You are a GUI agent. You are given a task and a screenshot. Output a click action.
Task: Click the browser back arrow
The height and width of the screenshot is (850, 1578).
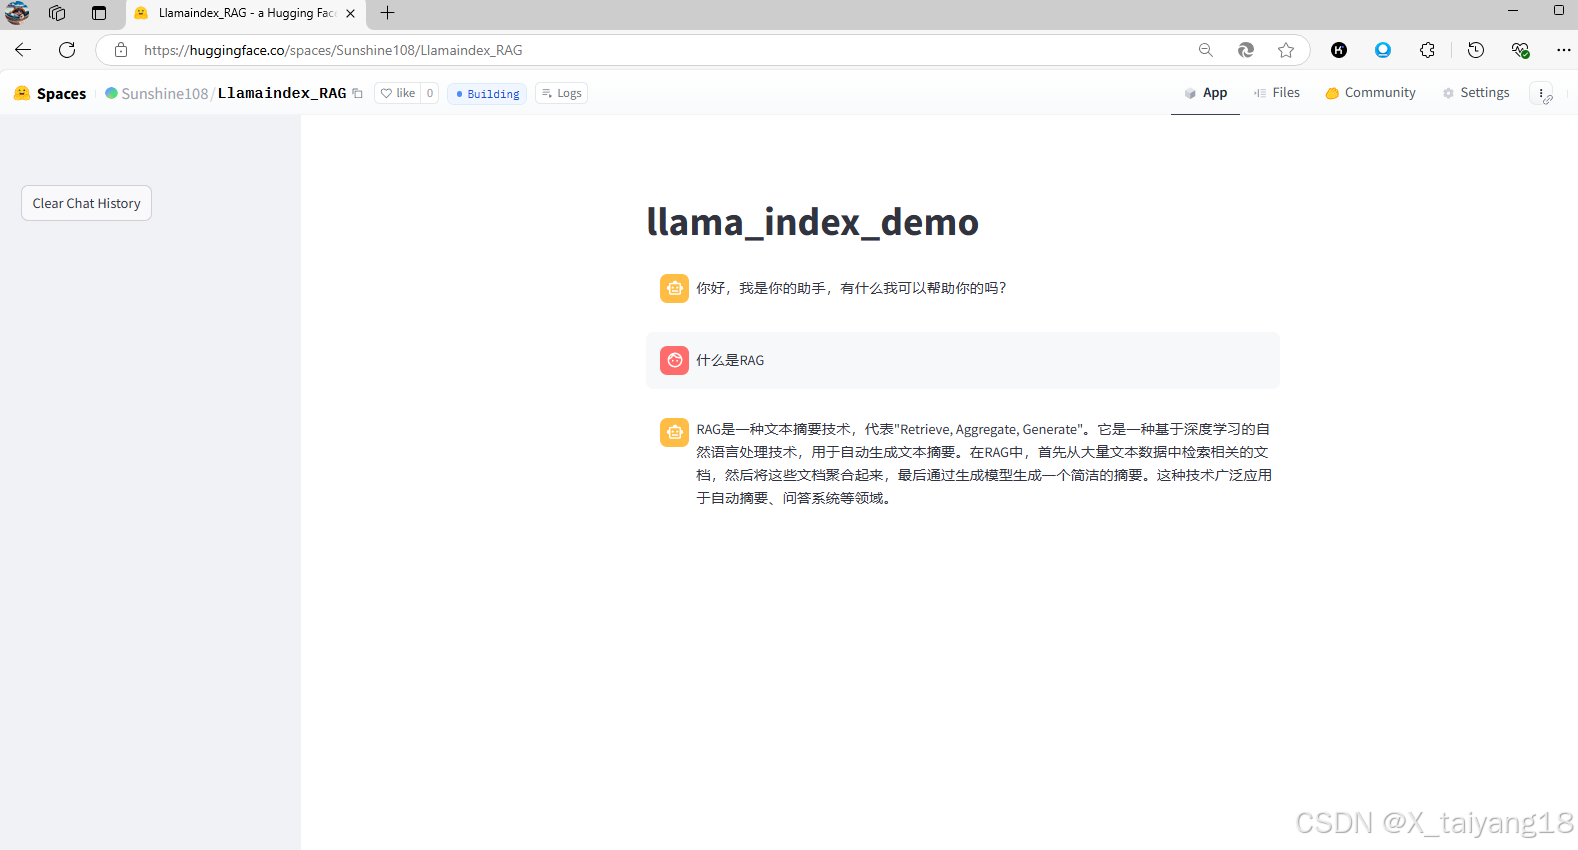pyautogui.click(x=23, y=50)
